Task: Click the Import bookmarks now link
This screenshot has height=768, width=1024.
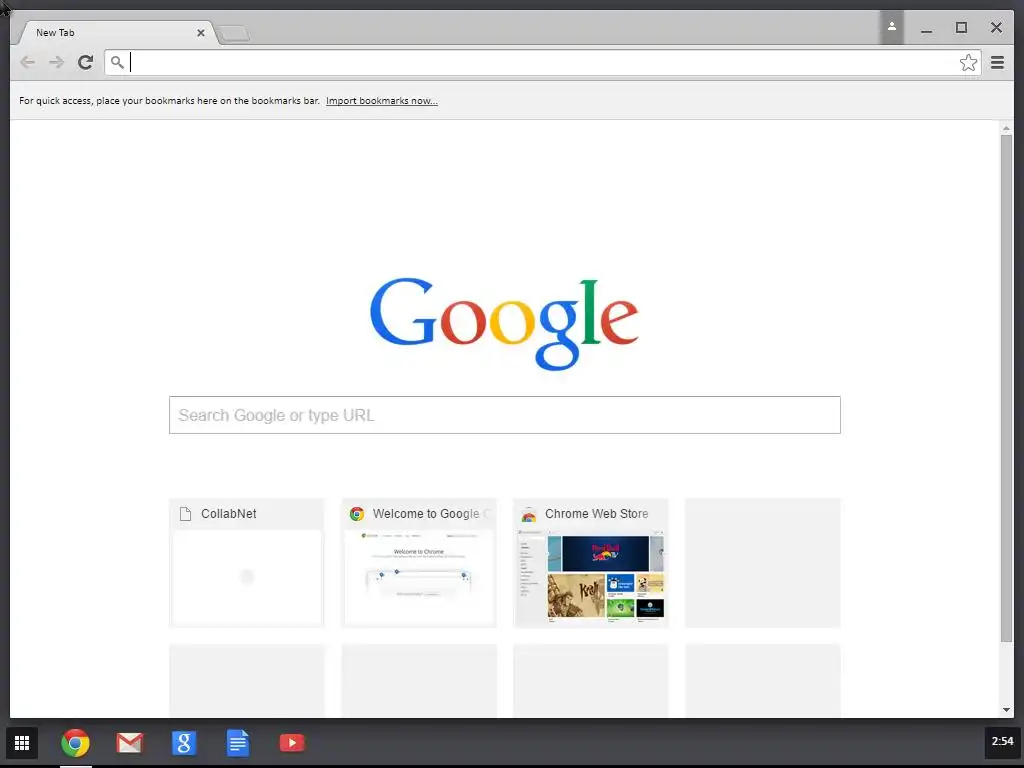Action: pyautogui.click(x=381, y=101)
